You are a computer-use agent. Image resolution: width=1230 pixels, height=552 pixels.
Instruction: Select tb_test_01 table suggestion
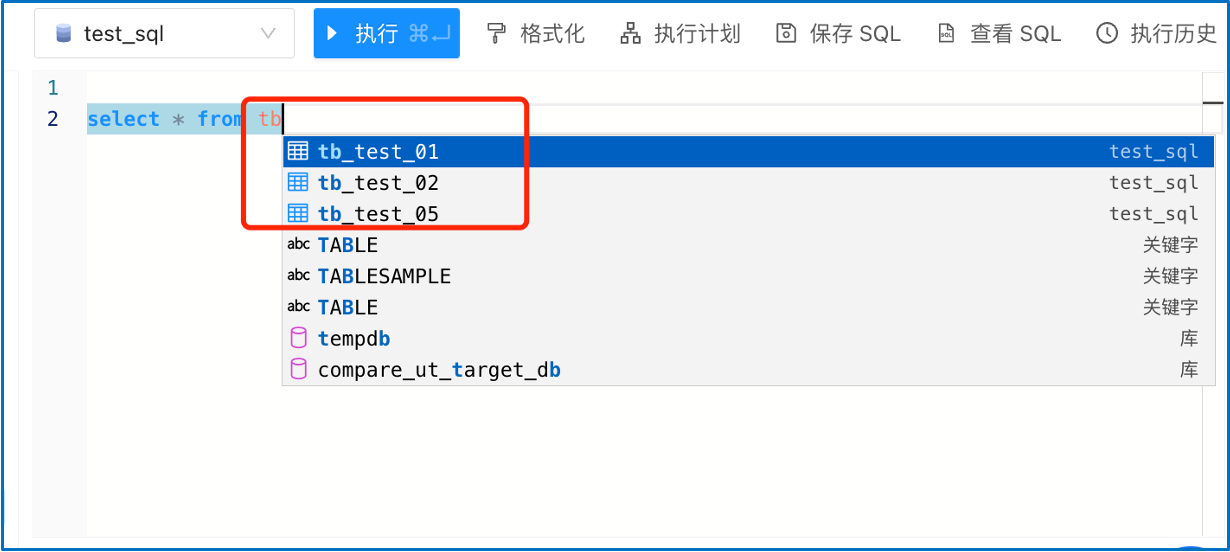pos(378,152)
